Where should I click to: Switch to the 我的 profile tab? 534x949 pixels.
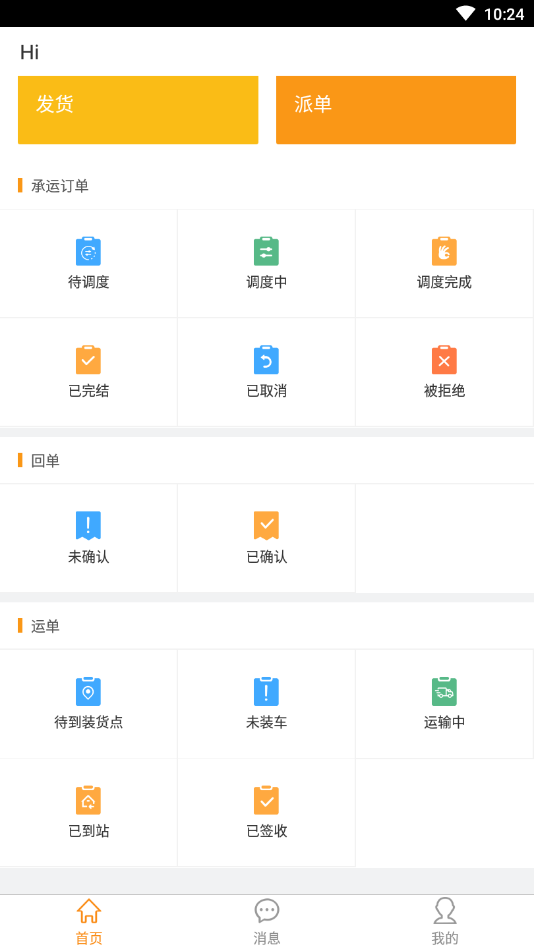tap(444, 922)
